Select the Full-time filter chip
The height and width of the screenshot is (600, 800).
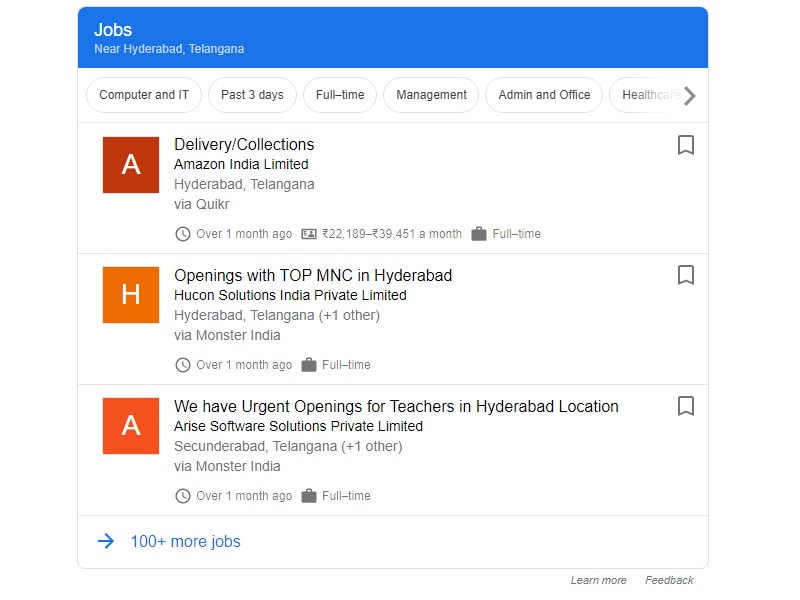(x=340, y=95)
